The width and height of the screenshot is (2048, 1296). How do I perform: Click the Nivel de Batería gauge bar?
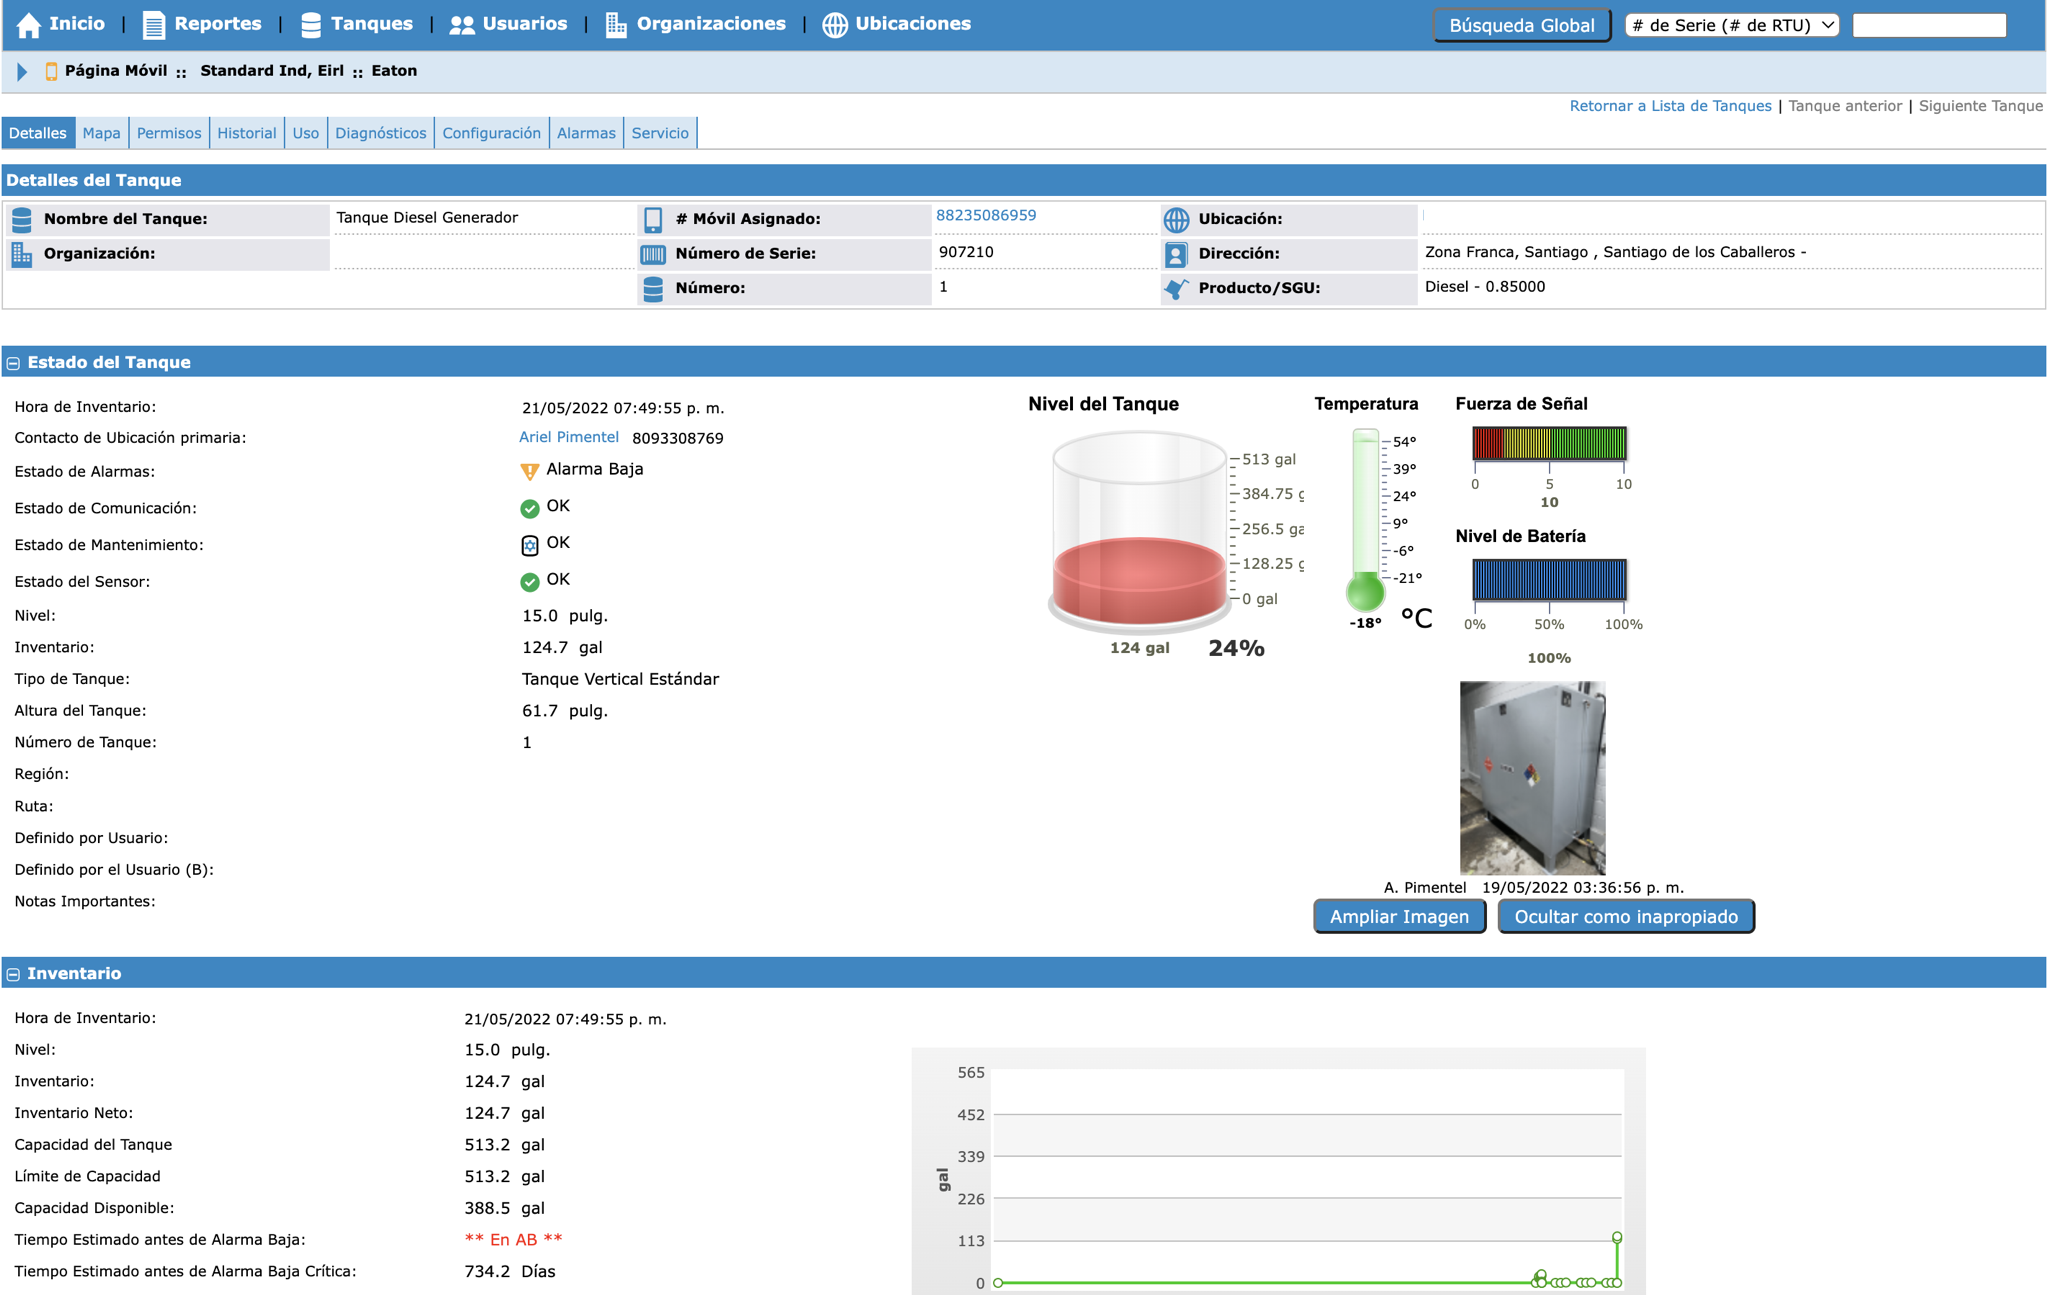(x=1549, y=580)
